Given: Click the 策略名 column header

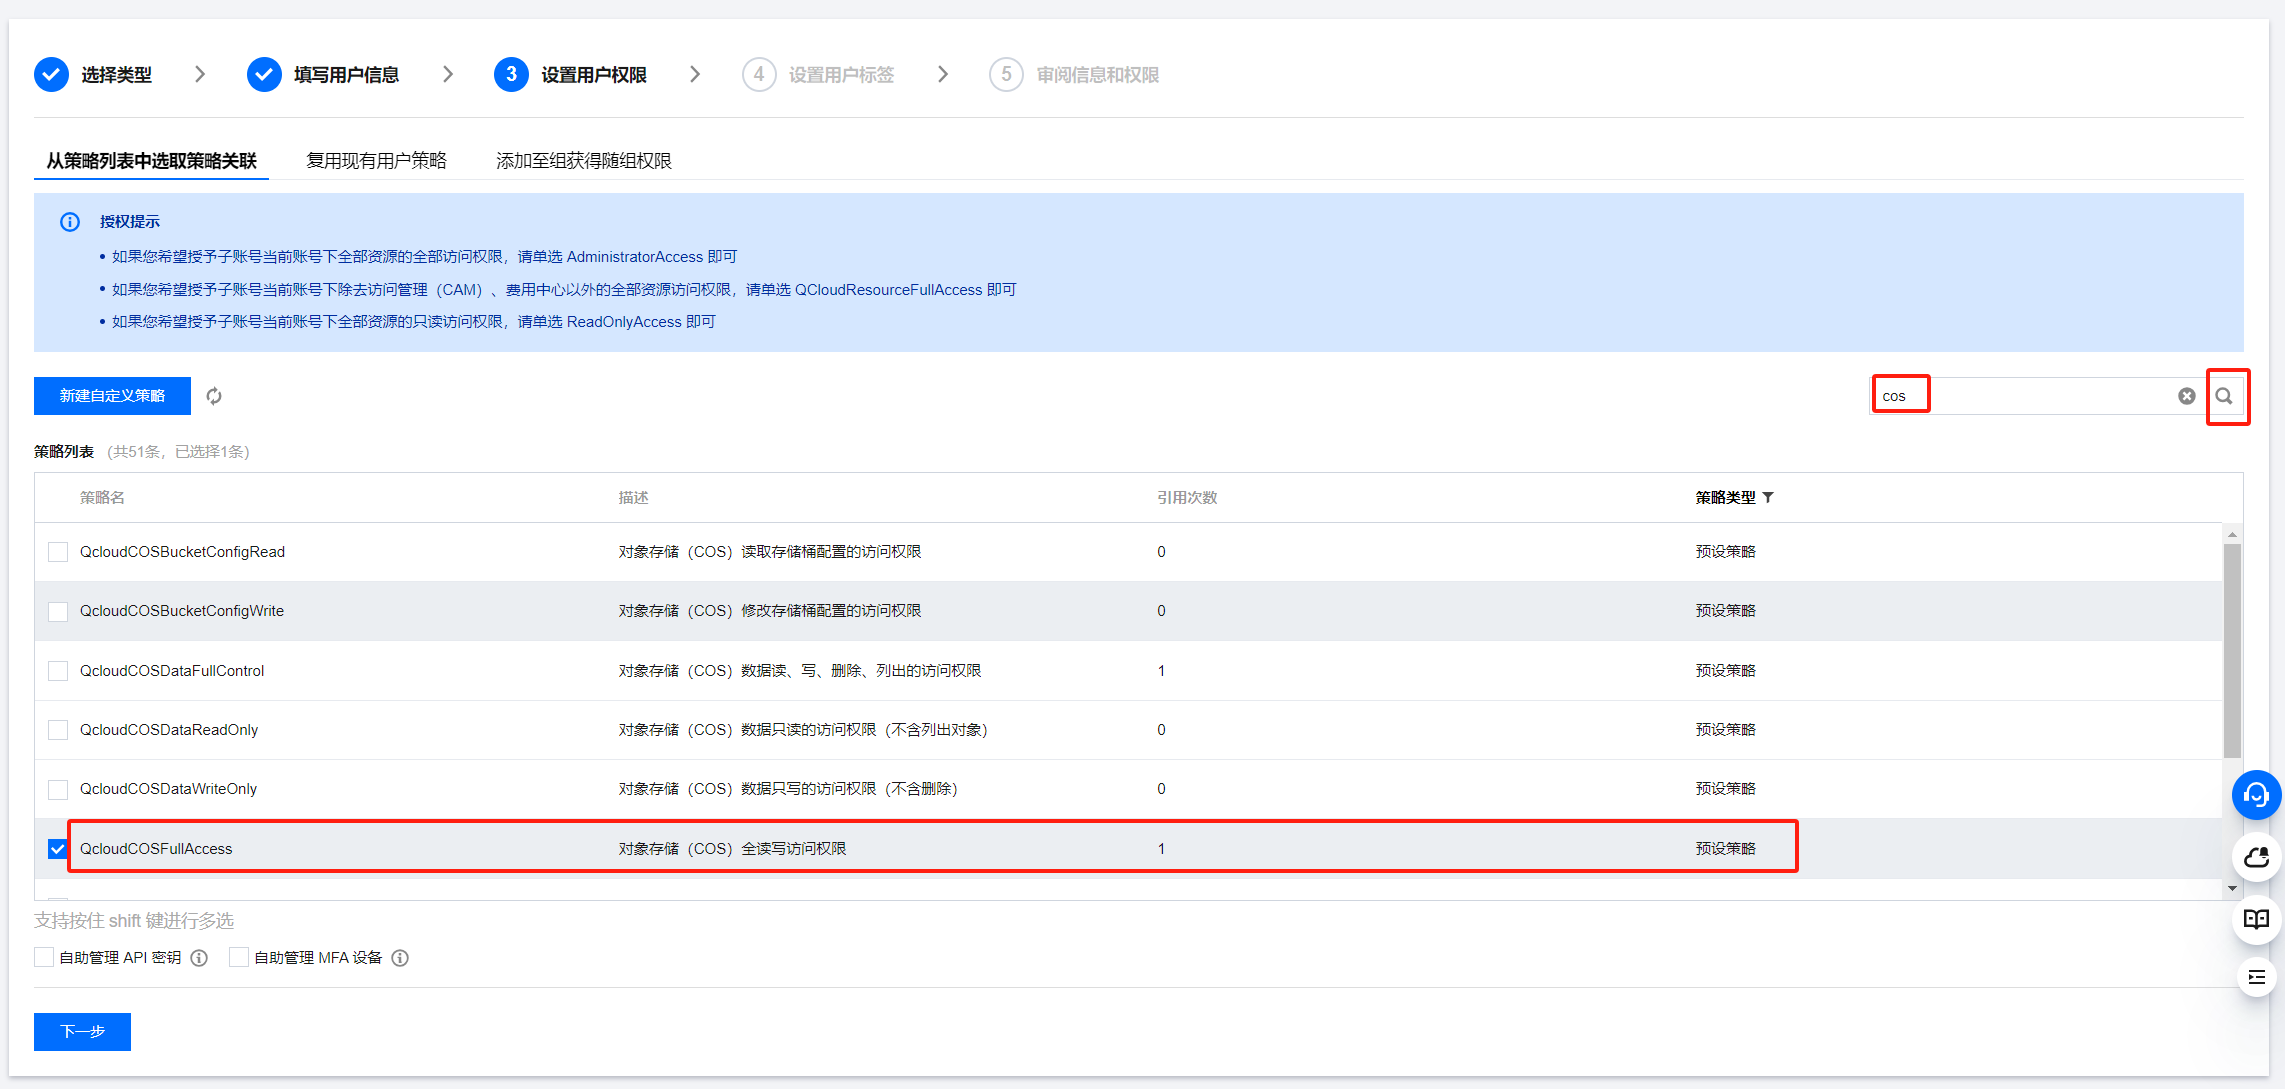Looking at the screenshot, I should [x=102, y=497].
